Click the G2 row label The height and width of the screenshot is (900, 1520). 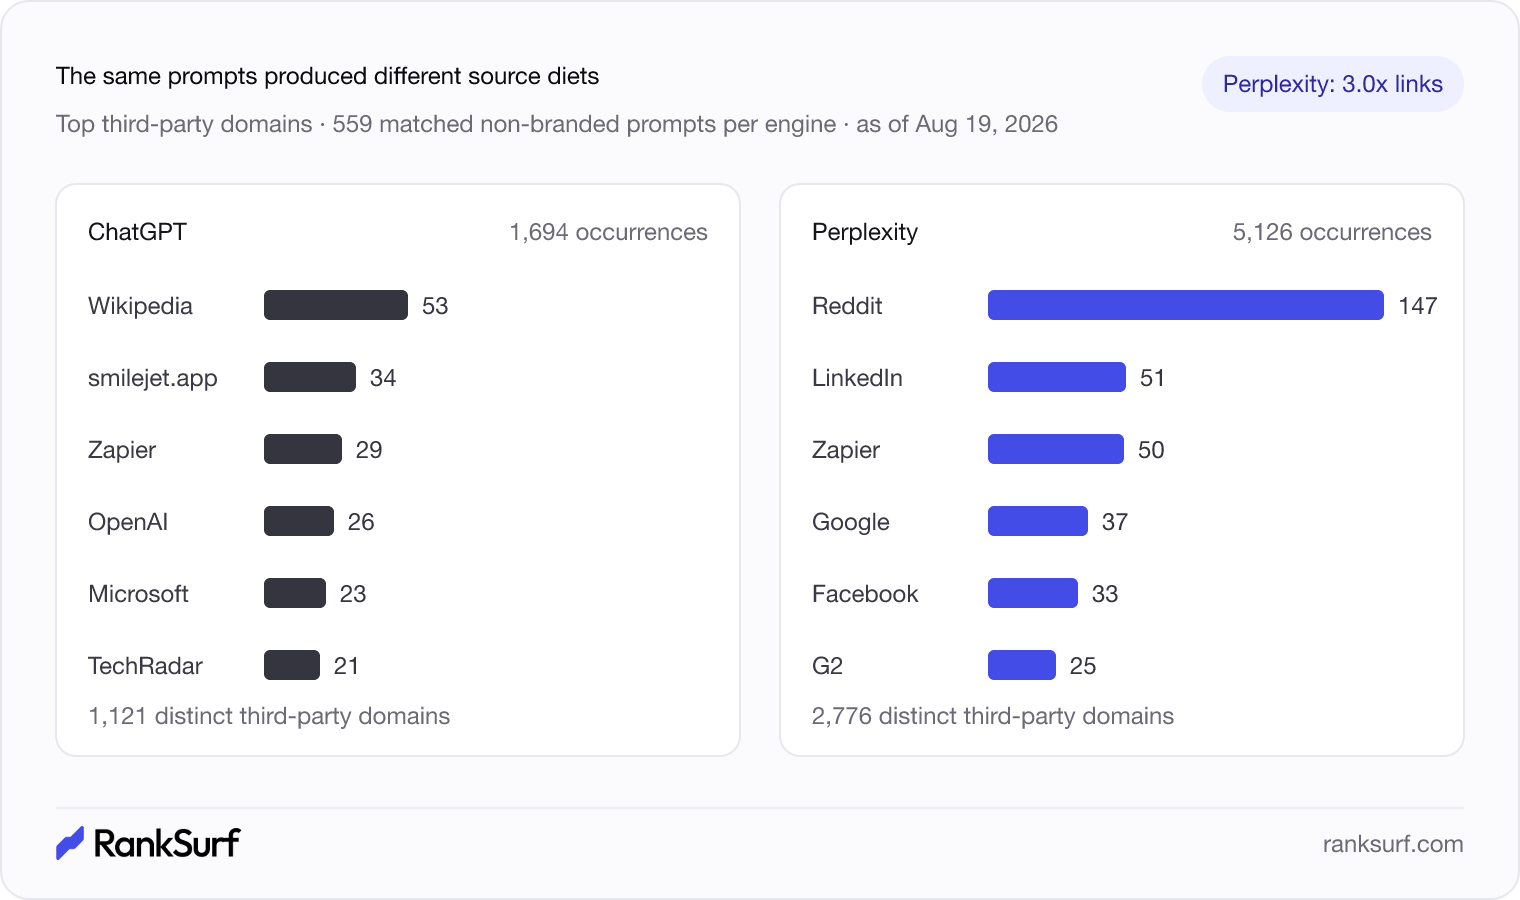827,666
